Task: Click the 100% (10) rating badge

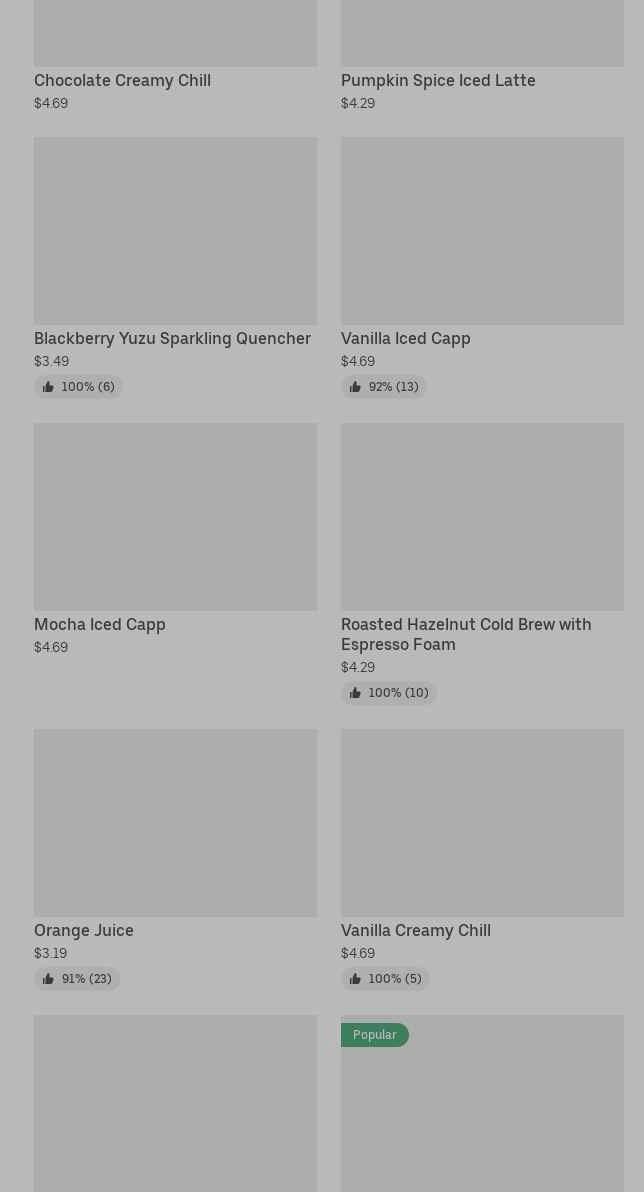Action: (x=389, y=693)
